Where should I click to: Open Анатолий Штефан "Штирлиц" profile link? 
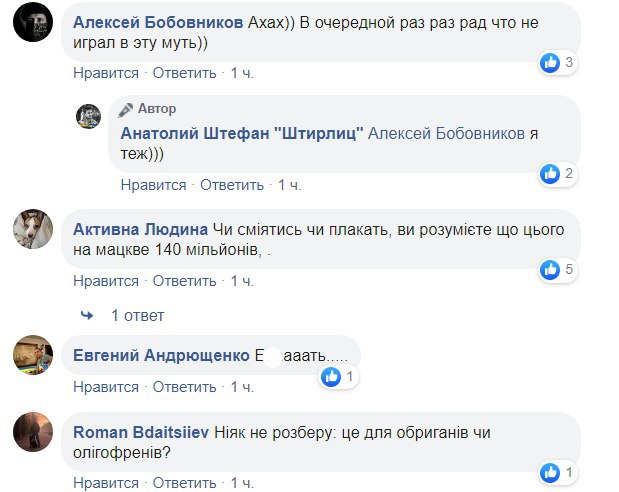pyautogui.click(x=242, y=134)
